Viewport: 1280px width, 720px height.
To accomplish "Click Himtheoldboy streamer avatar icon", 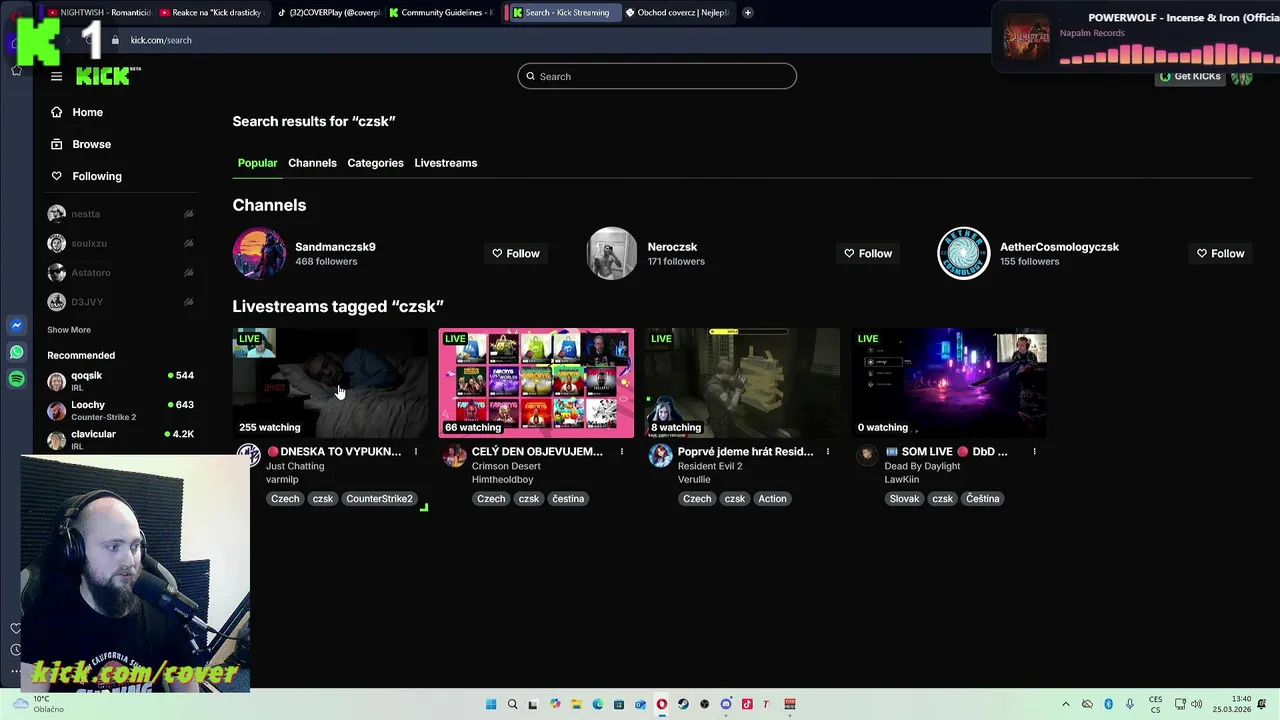I will tap(454, 456).
